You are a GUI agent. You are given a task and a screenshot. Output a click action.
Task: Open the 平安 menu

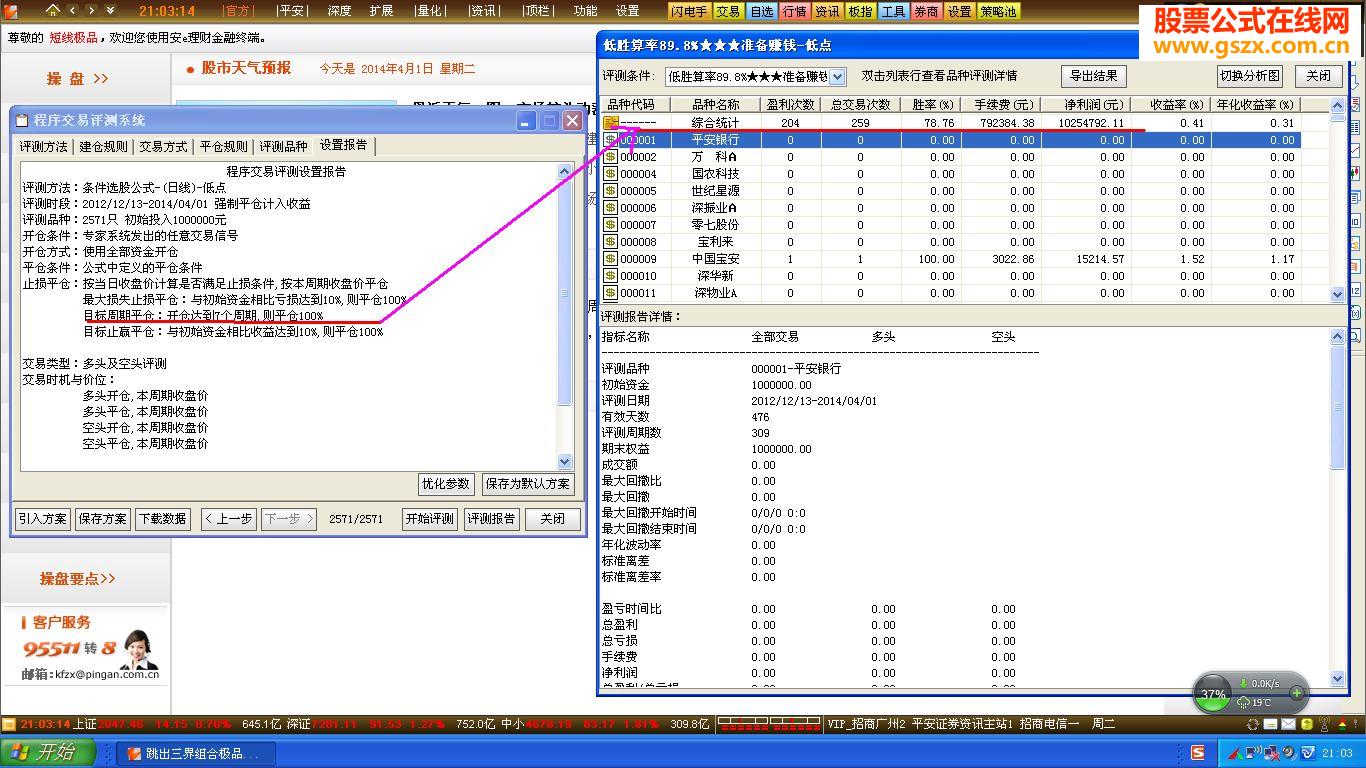click(291, 11)
